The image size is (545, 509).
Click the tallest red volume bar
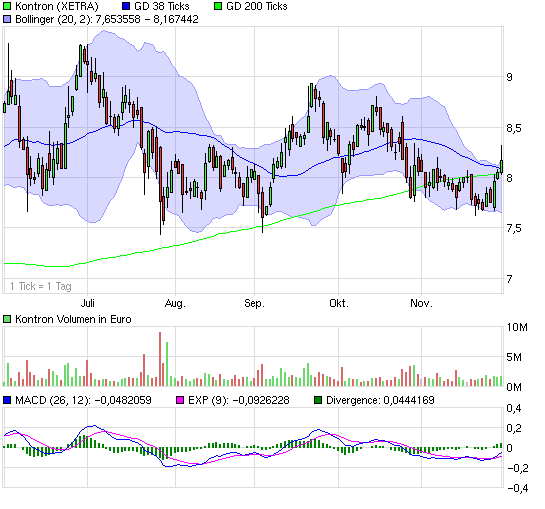click(160, 359)
